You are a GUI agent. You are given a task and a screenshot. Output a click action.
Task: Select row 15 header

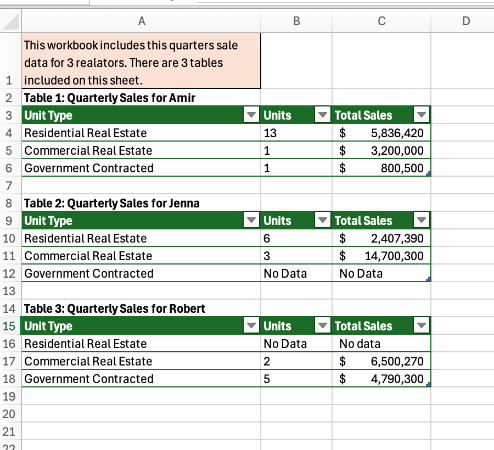point(11,326)
